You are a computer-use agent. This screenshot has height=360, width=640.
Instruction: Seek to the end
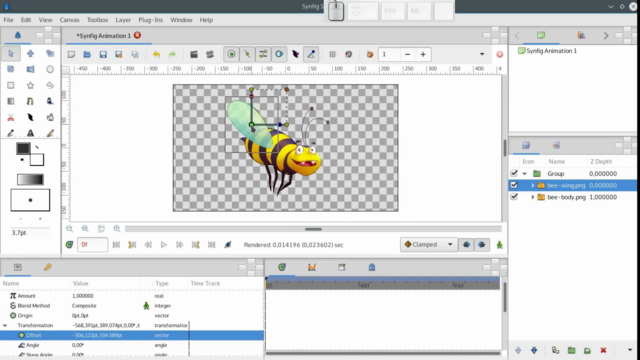211,245
